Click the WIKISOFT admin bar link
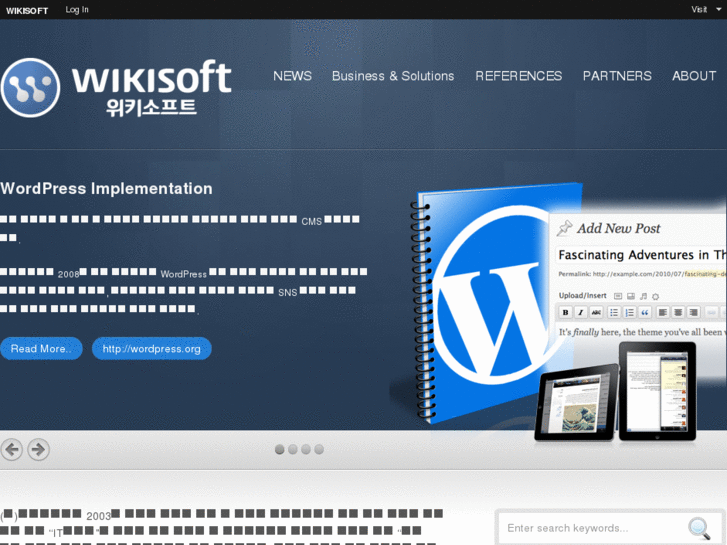 tap(27, 10)
